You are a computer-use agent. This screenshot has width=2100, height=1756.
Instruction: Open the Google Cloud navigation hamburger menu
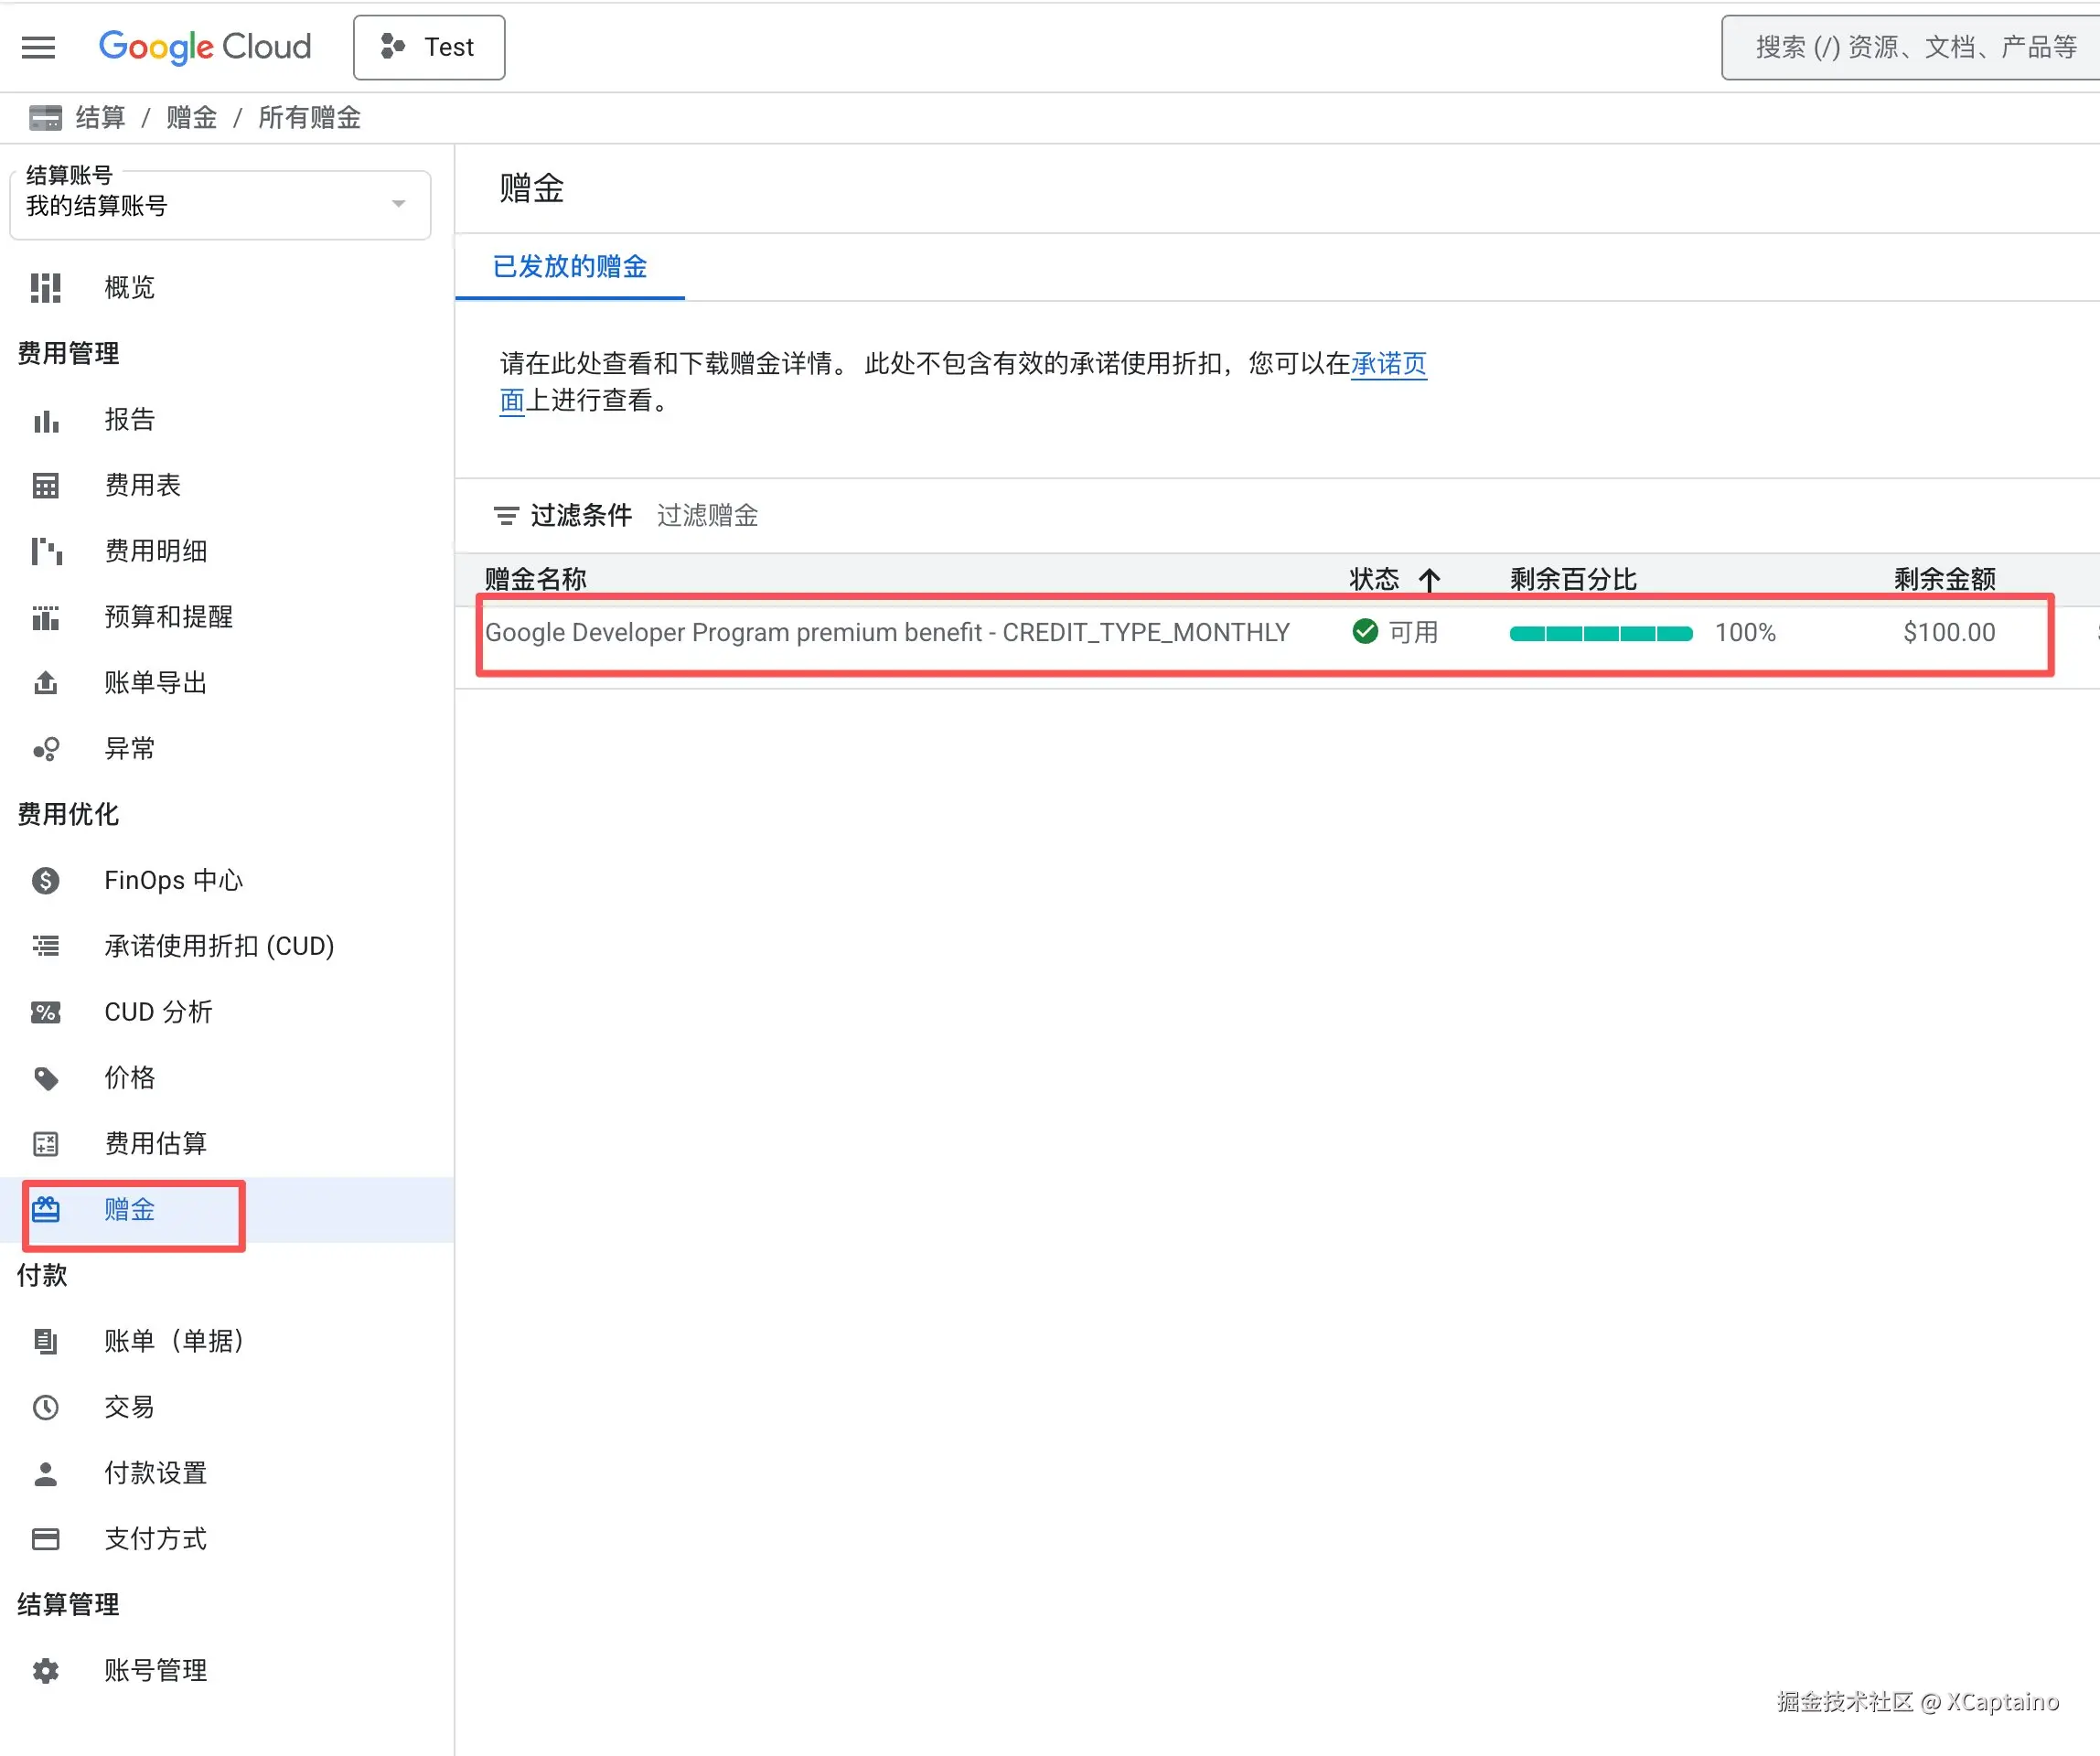coord(39,47)
